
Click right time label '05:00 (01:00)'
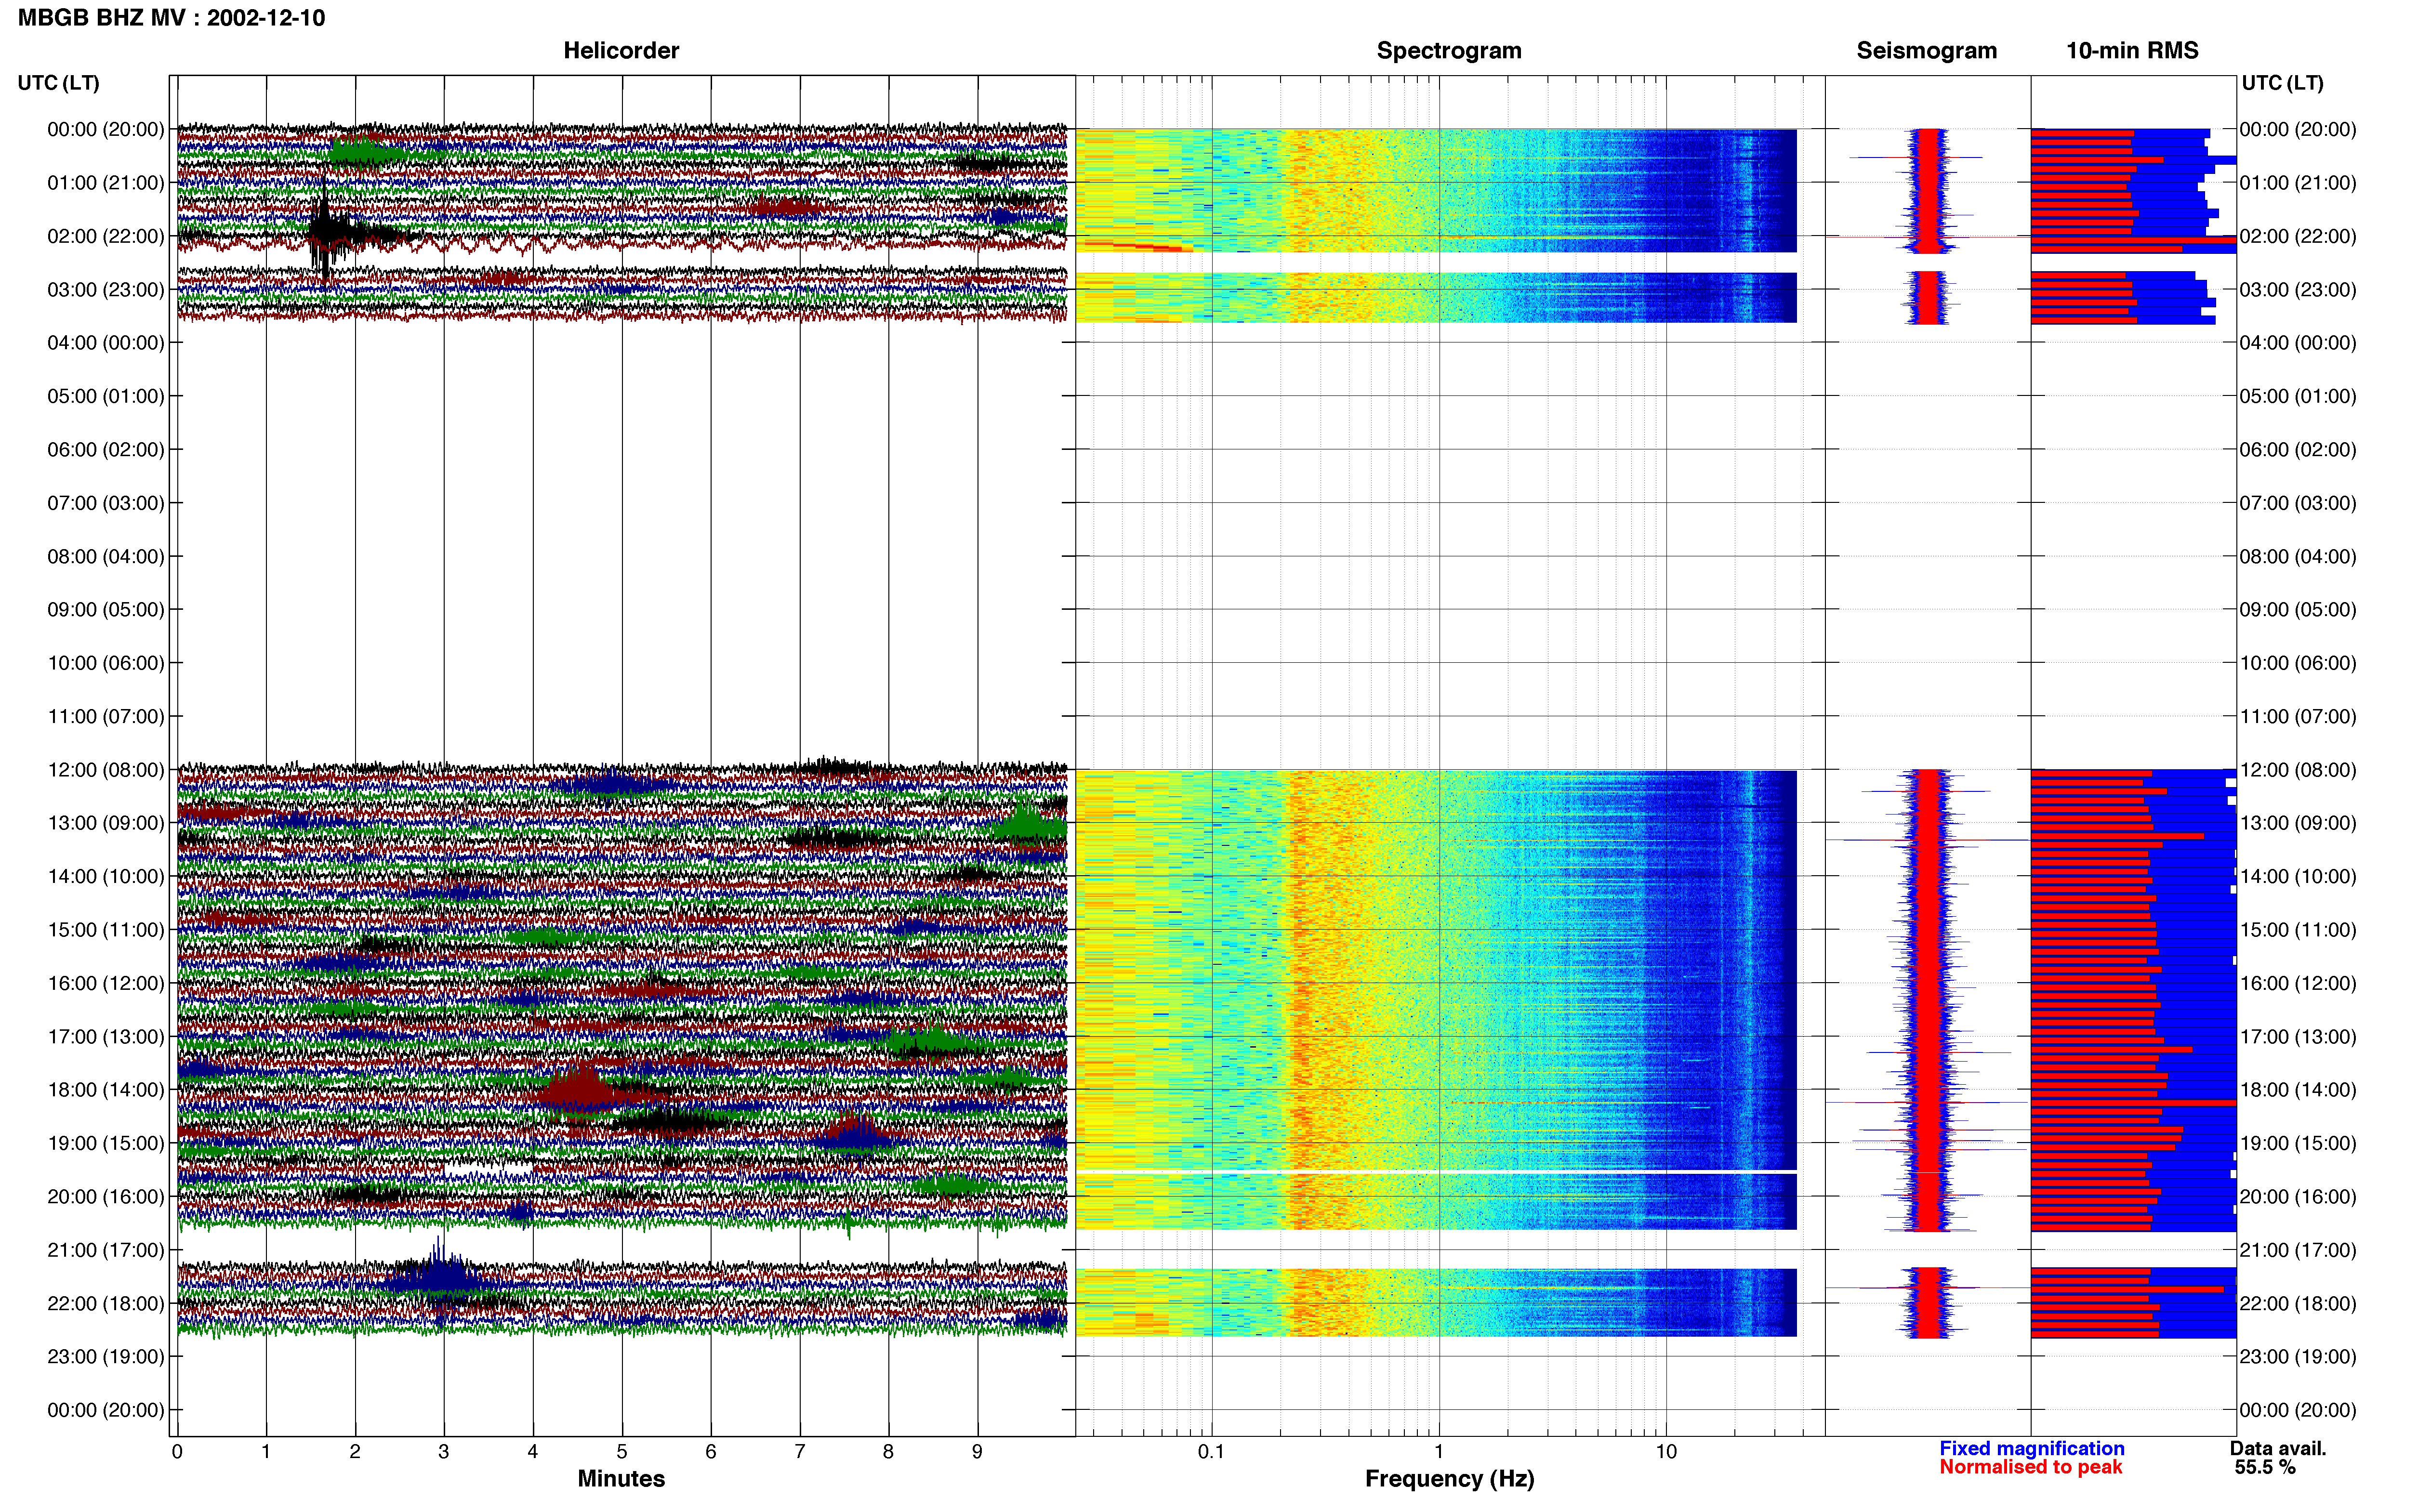pyautogui.click(x=2298, y=396)
